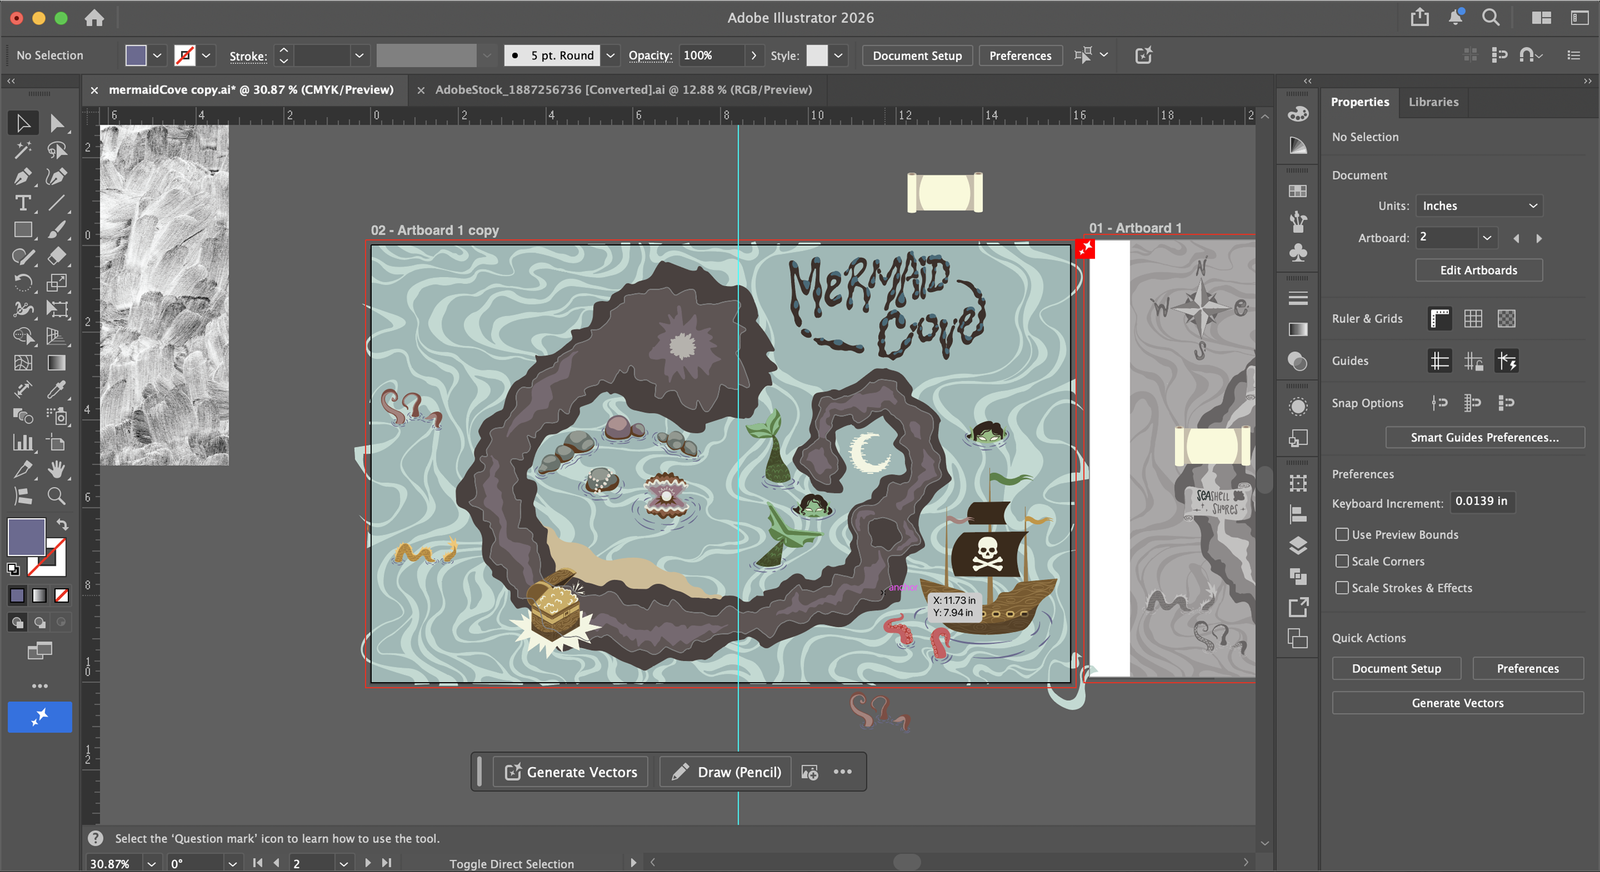
Task: Expand the Artboard number dropdown
Action: pos(1487,238)
